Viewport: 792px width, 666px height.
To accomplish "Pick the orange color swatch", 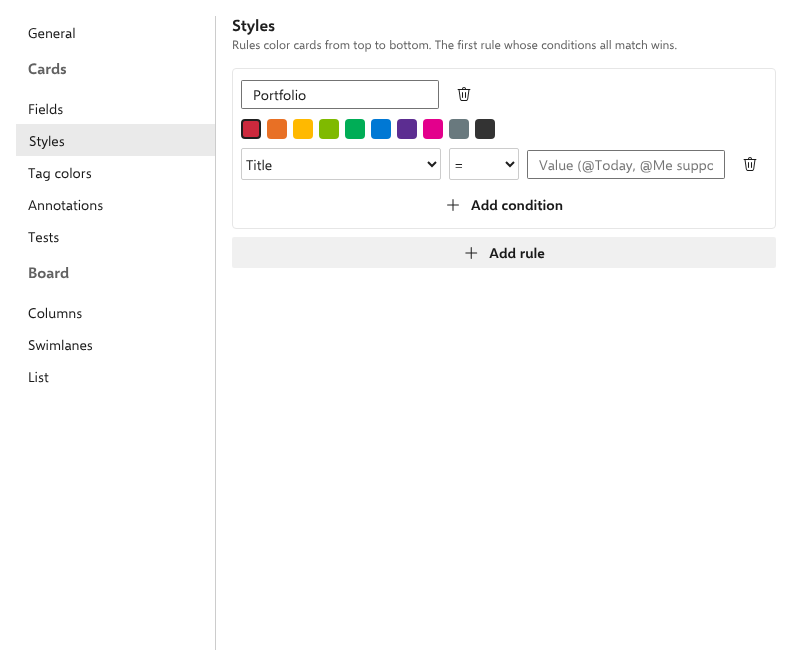I will click(277, 129).
